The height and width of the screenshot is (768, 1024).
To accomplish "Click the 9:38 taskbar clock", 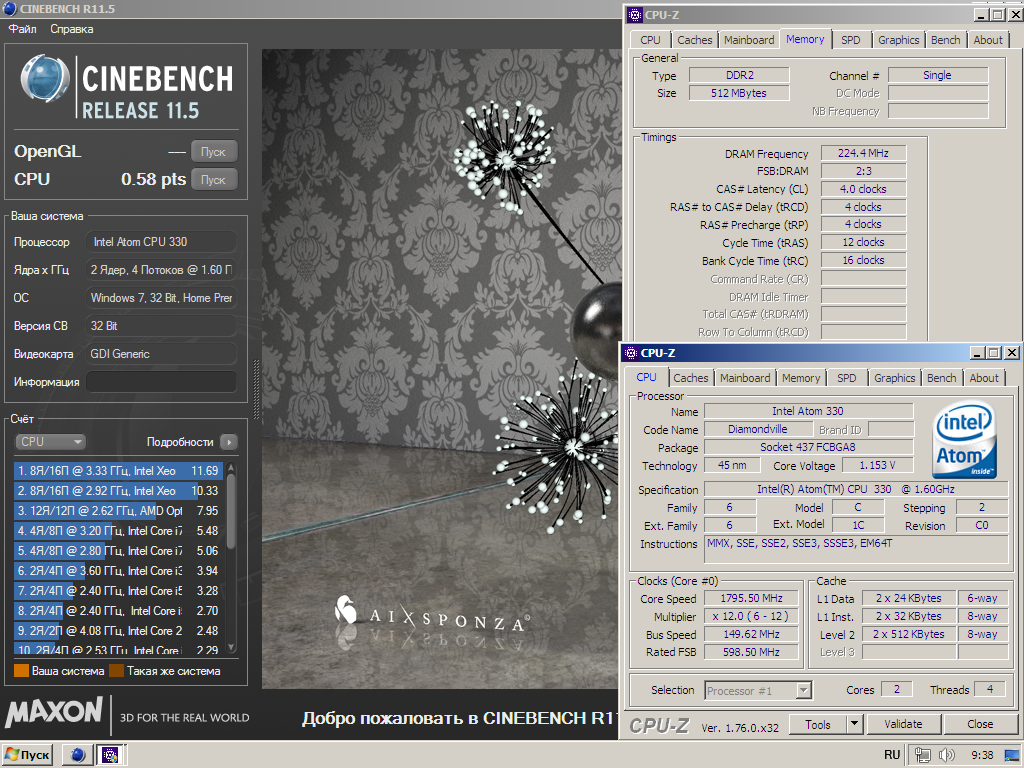I will point(982,755).
